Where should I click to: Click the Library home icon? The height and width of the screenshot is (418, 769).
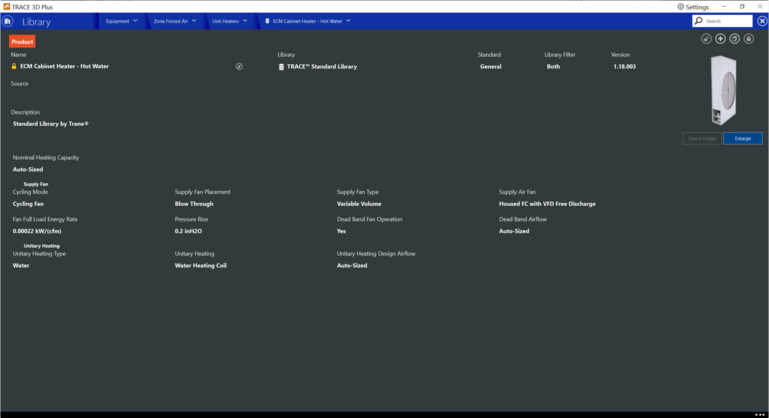click(x=8, y=21)
